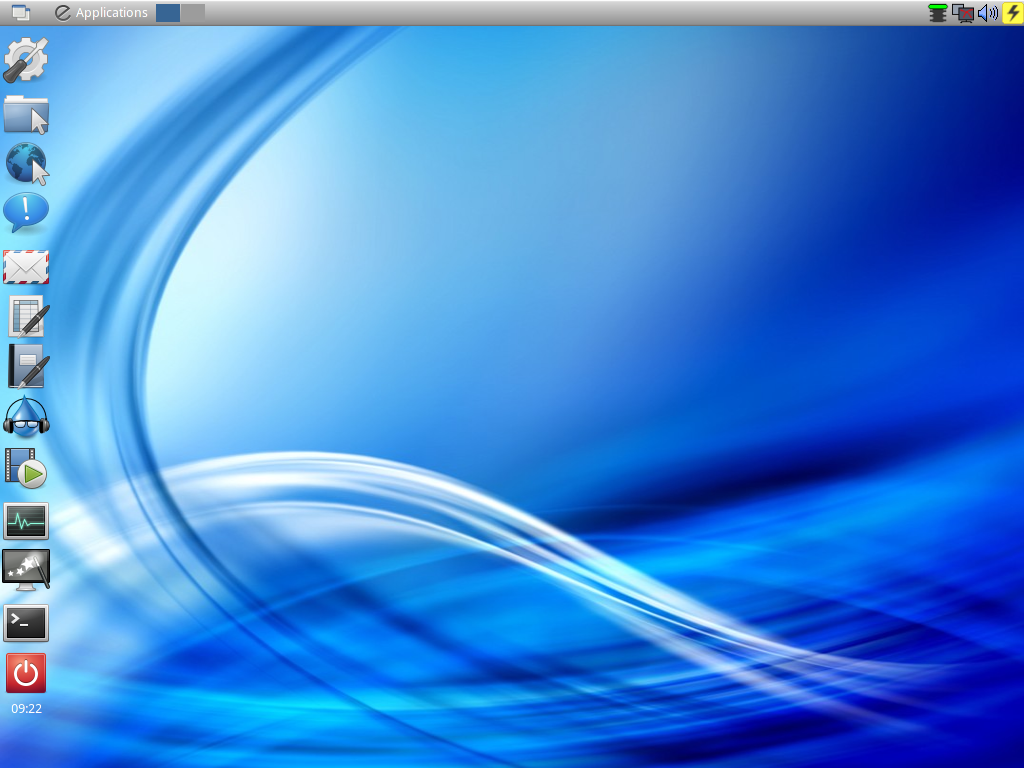The image size is (1024, 768).
Task: Open the word processor icon
Action: point(26,367)
